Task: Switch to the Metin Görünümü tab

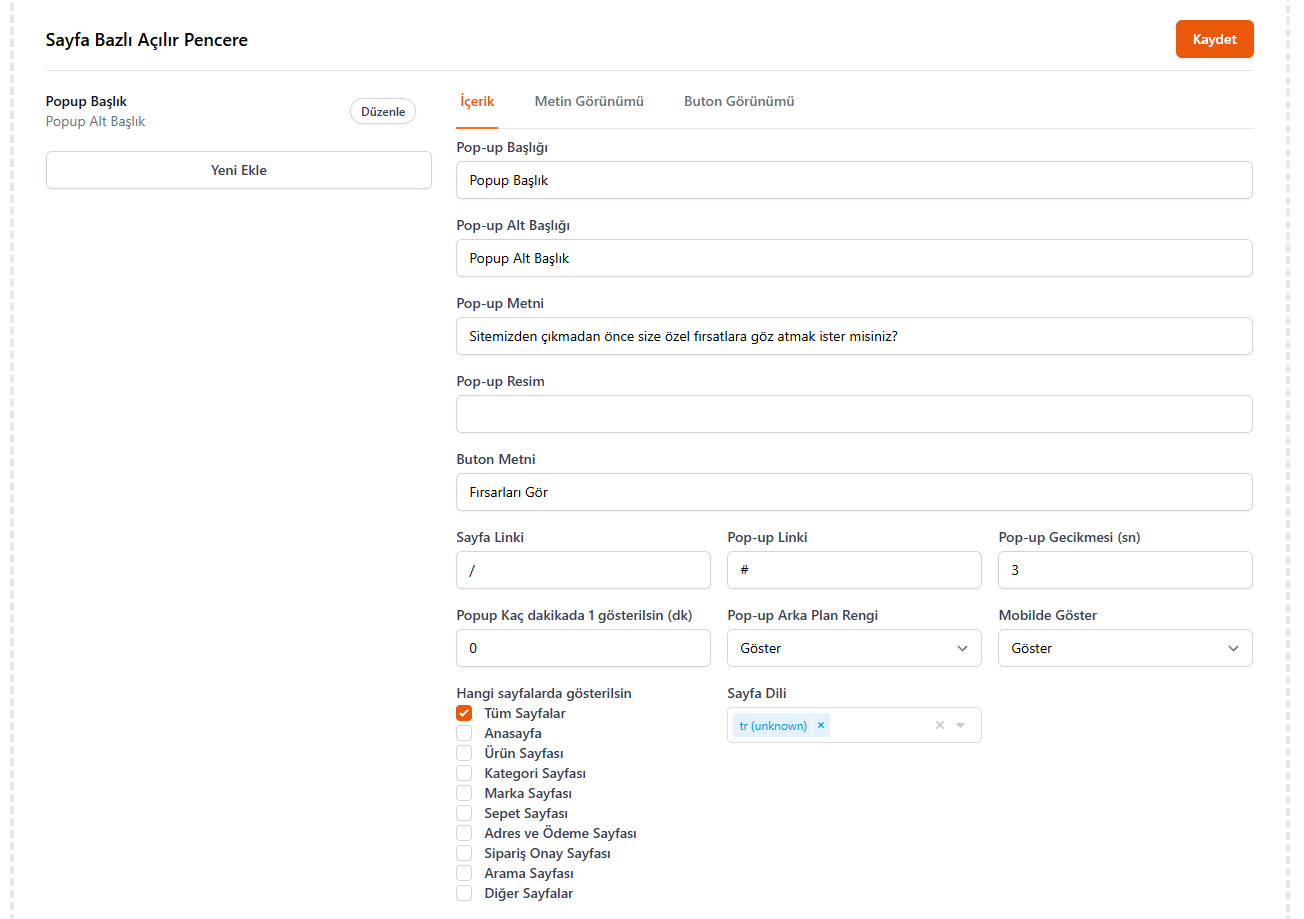Action: (x=589, y=102)
